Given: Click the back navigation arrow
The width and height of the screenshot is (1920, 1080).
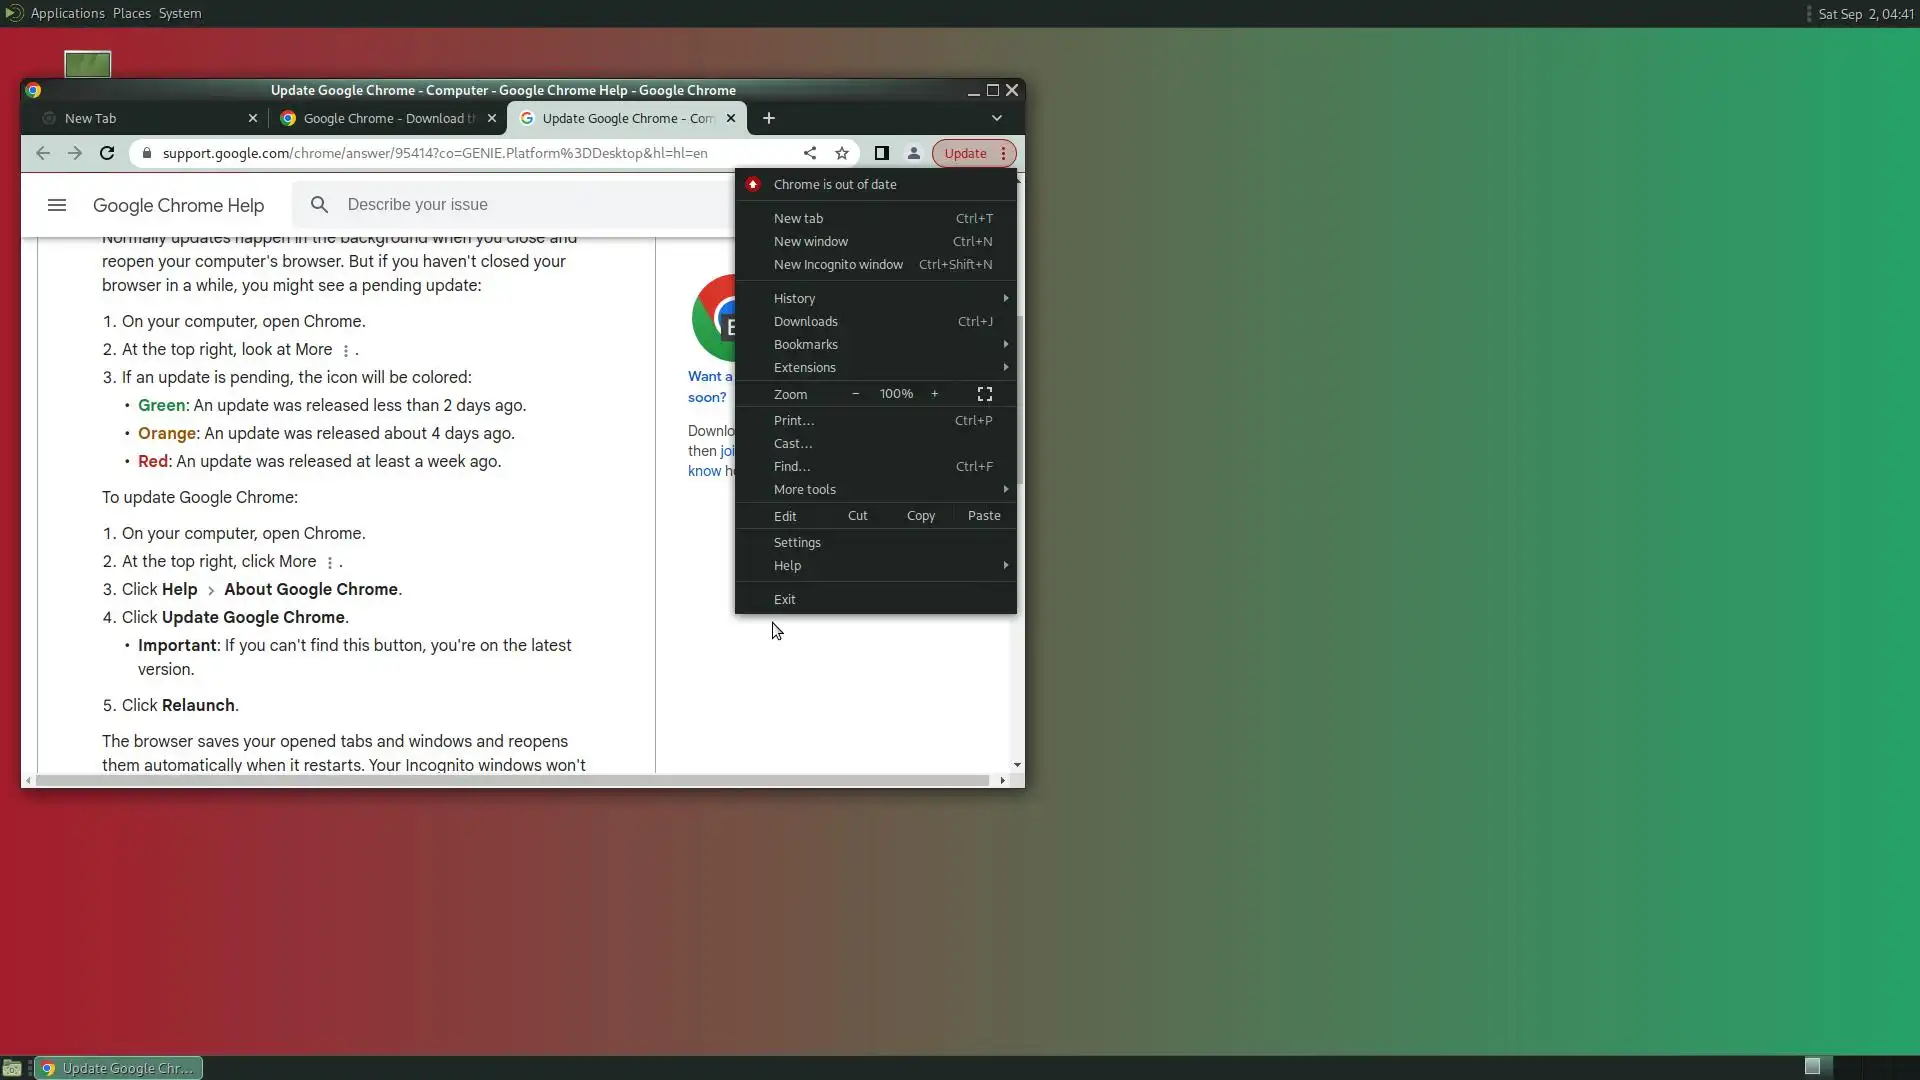Looking at the screenshot, I should [42, 153].
